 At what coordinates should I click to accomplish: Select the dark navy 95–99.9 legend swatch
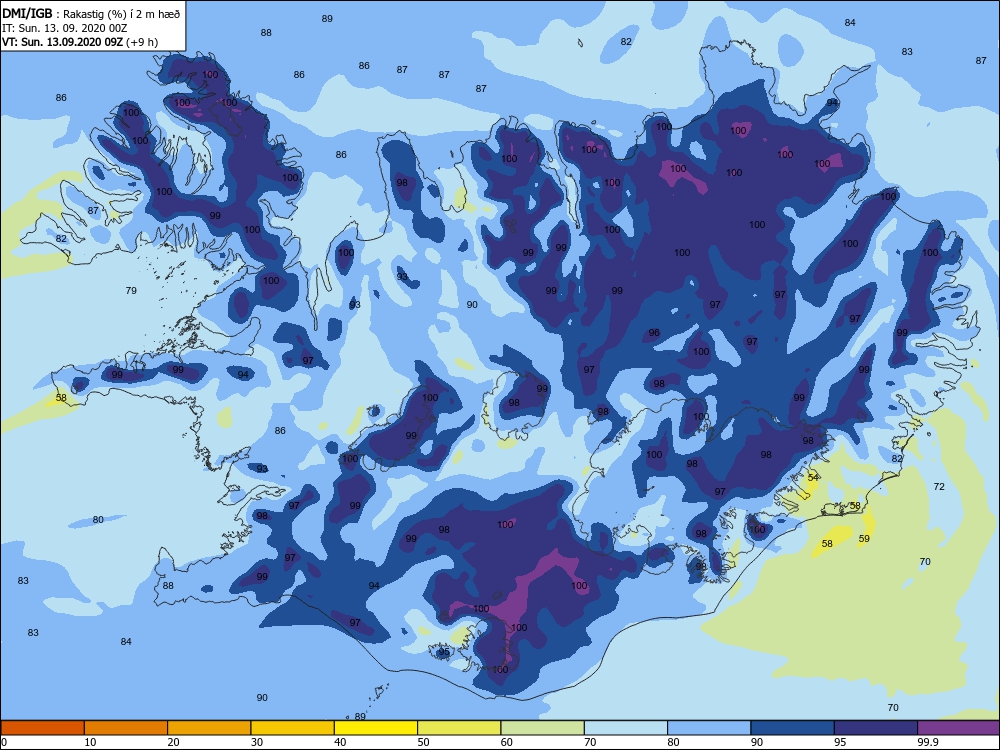(876, 728)
